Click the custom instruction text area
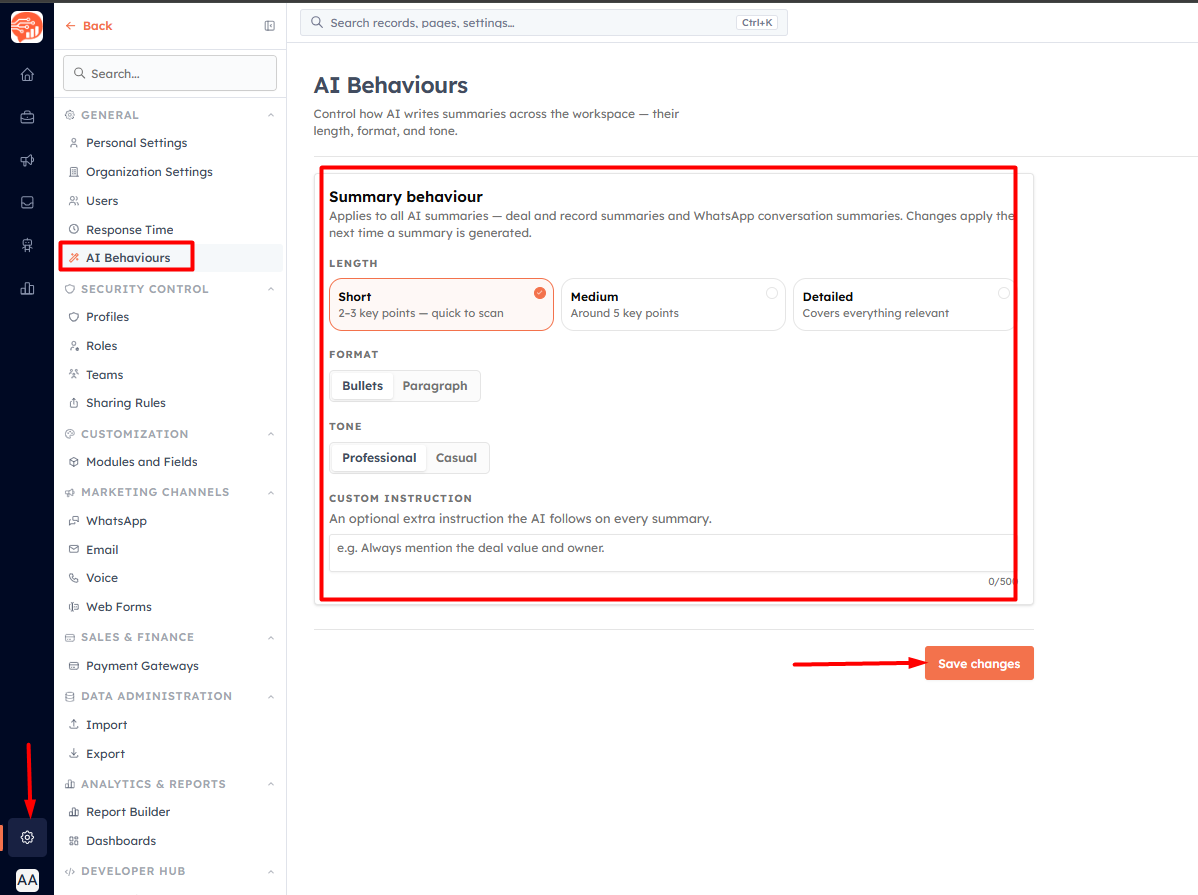The width and height of the screenshot is (1198, 895). coord(672,553)
